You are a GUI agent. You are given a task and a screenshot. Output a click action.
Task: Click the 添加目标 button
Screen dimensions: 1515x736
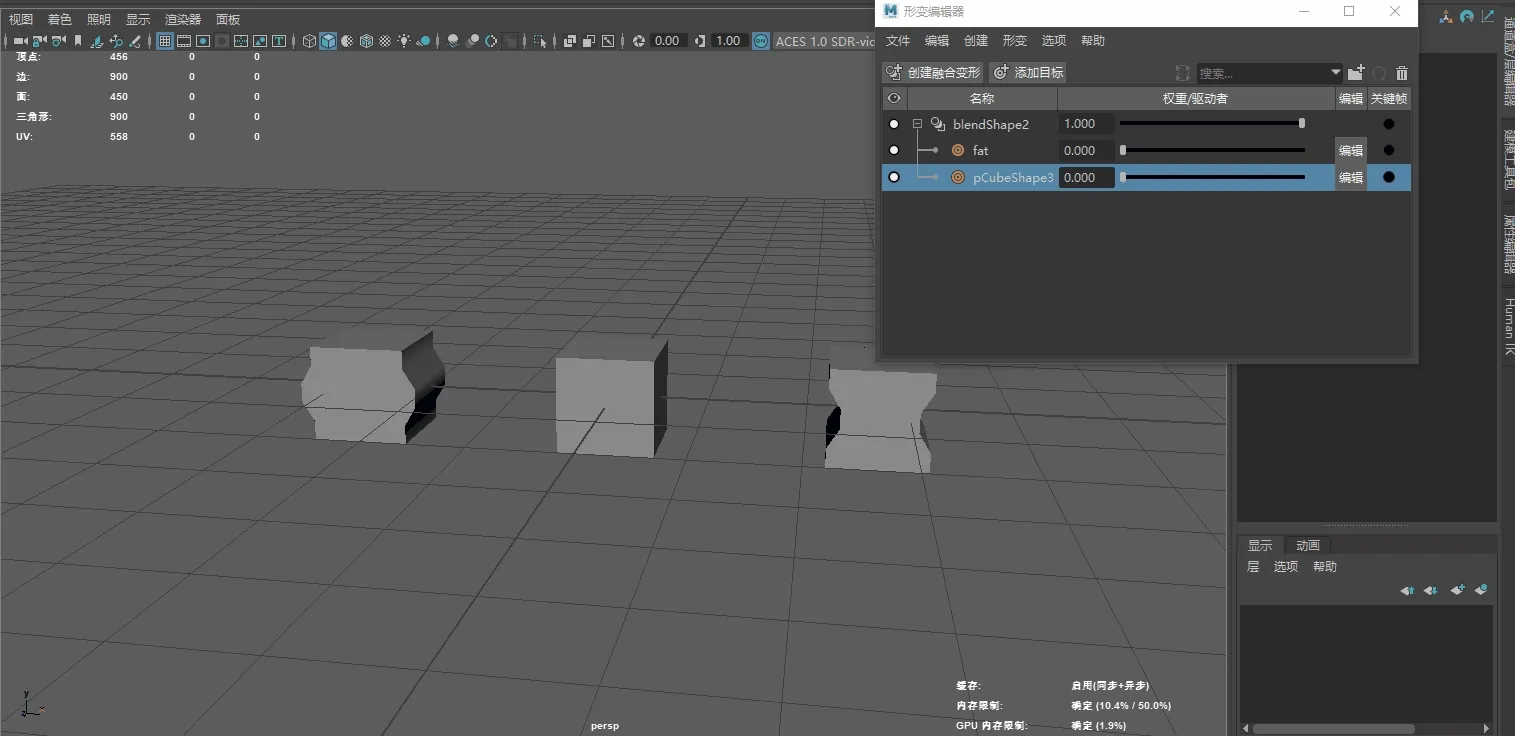[x=1028, y=73]
